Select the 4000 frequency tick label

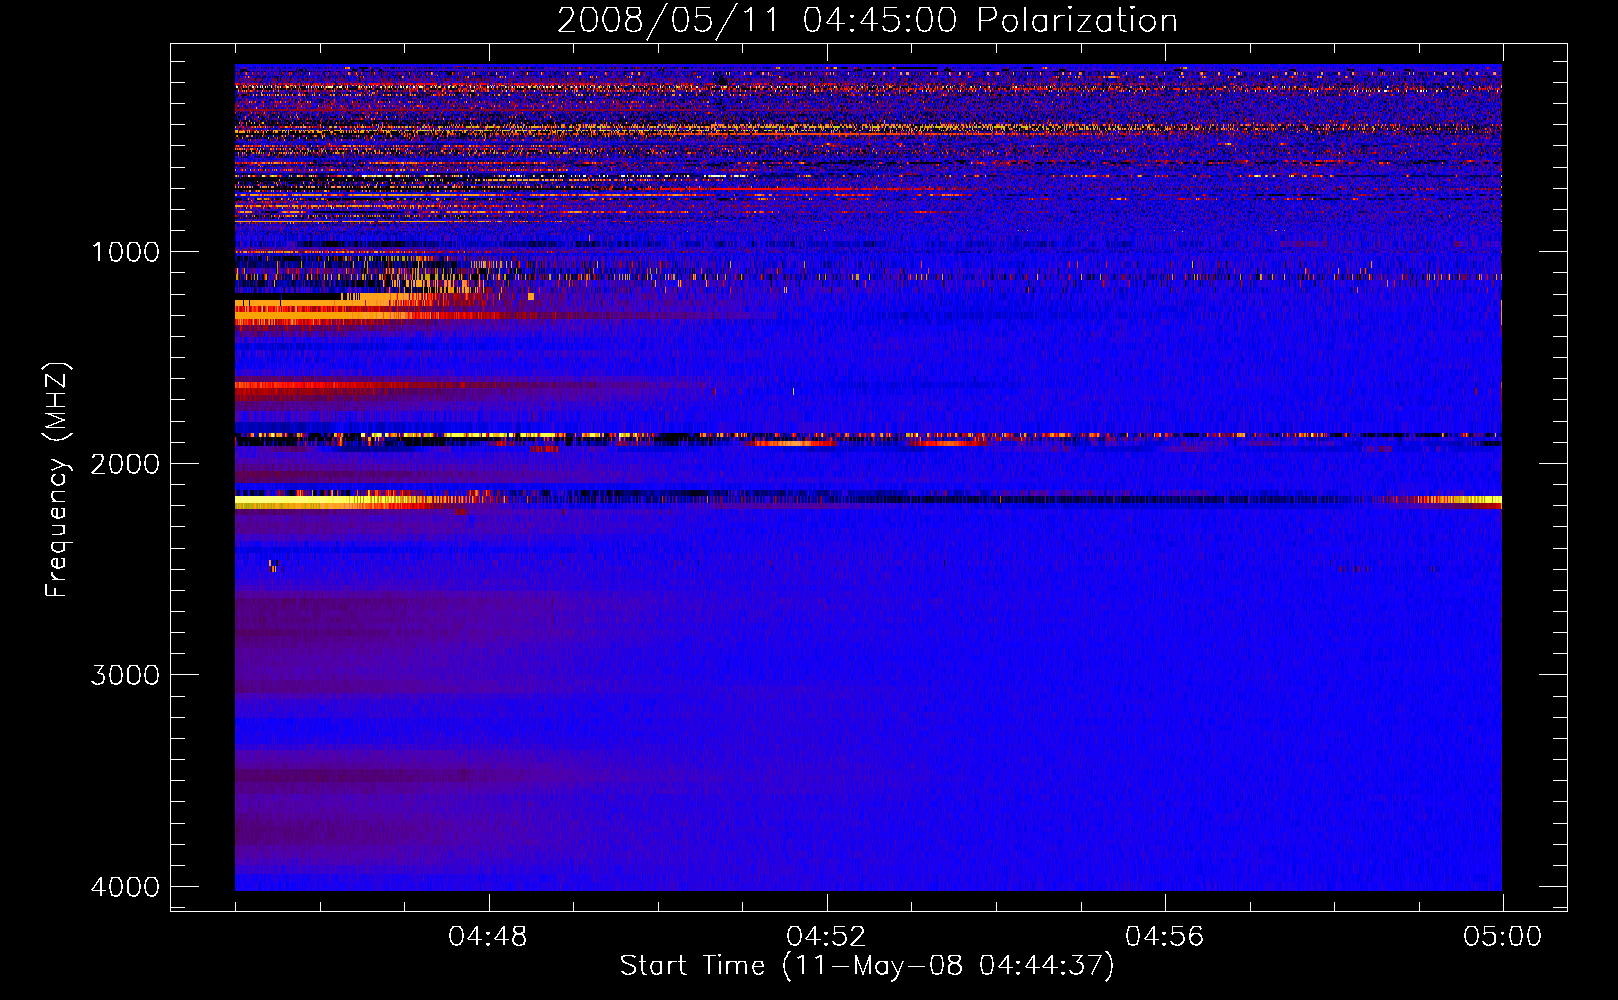tap(125, 887)
